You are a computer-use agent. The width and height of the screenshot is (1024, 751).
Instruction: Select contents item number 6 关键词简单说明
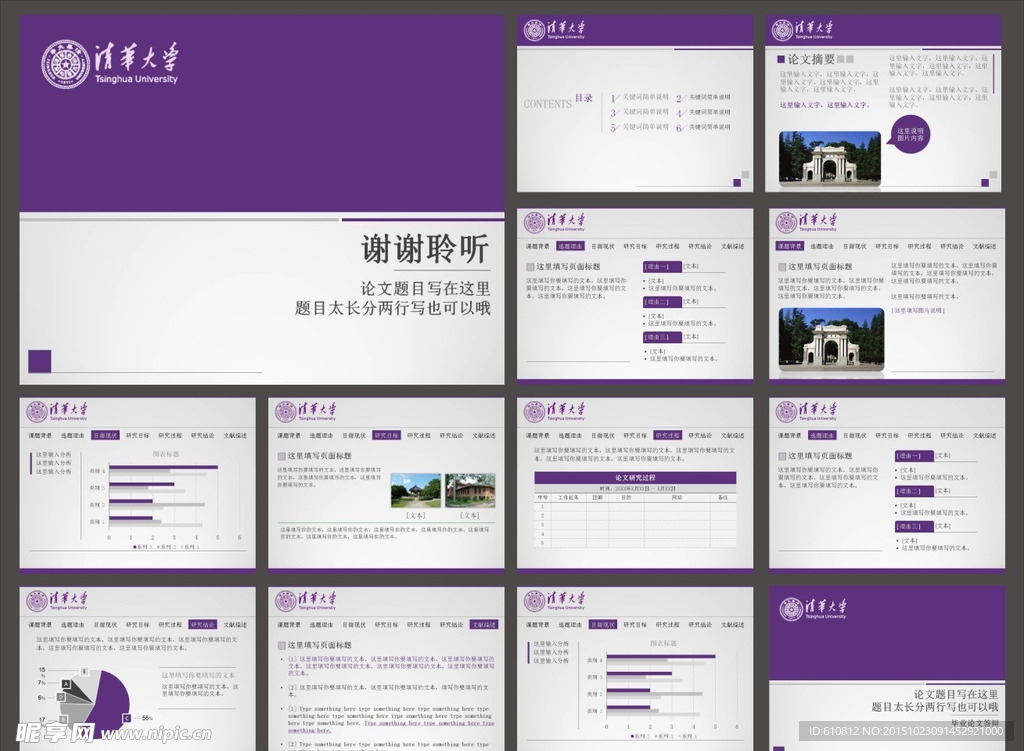703,127
